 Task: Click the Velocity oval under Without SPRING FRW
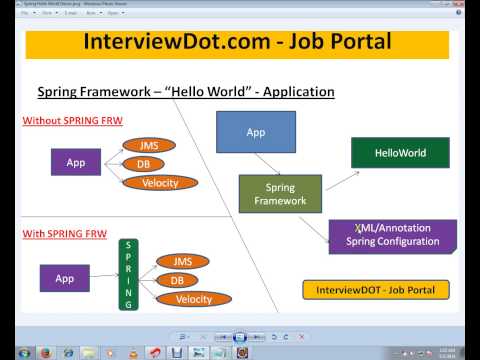(x=160, y=183)
